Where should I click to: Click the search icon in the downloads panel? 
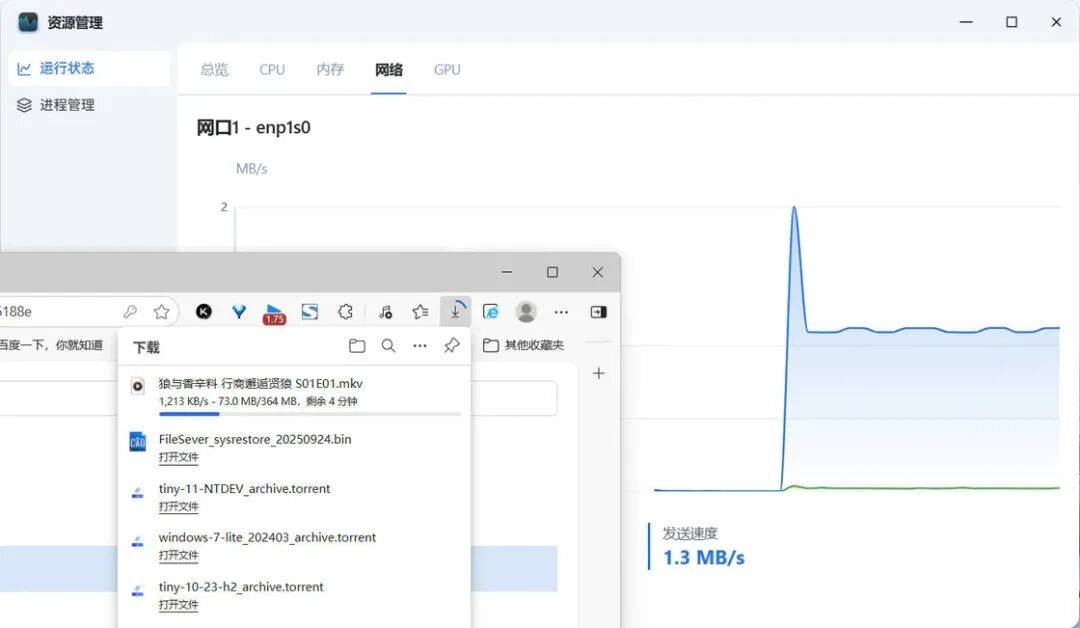[x=388, y=346]
